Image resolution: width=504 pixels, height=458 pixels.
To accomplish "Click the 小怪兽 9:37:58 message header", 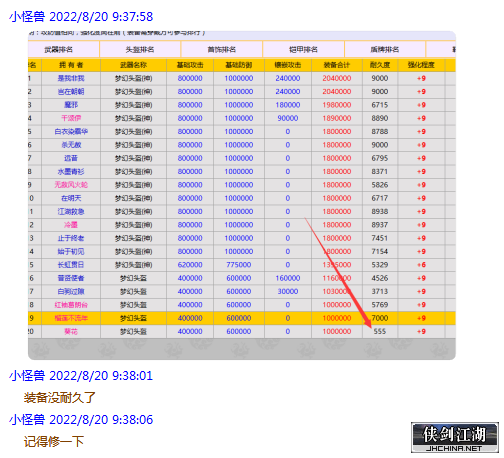I will coord(81,17).
